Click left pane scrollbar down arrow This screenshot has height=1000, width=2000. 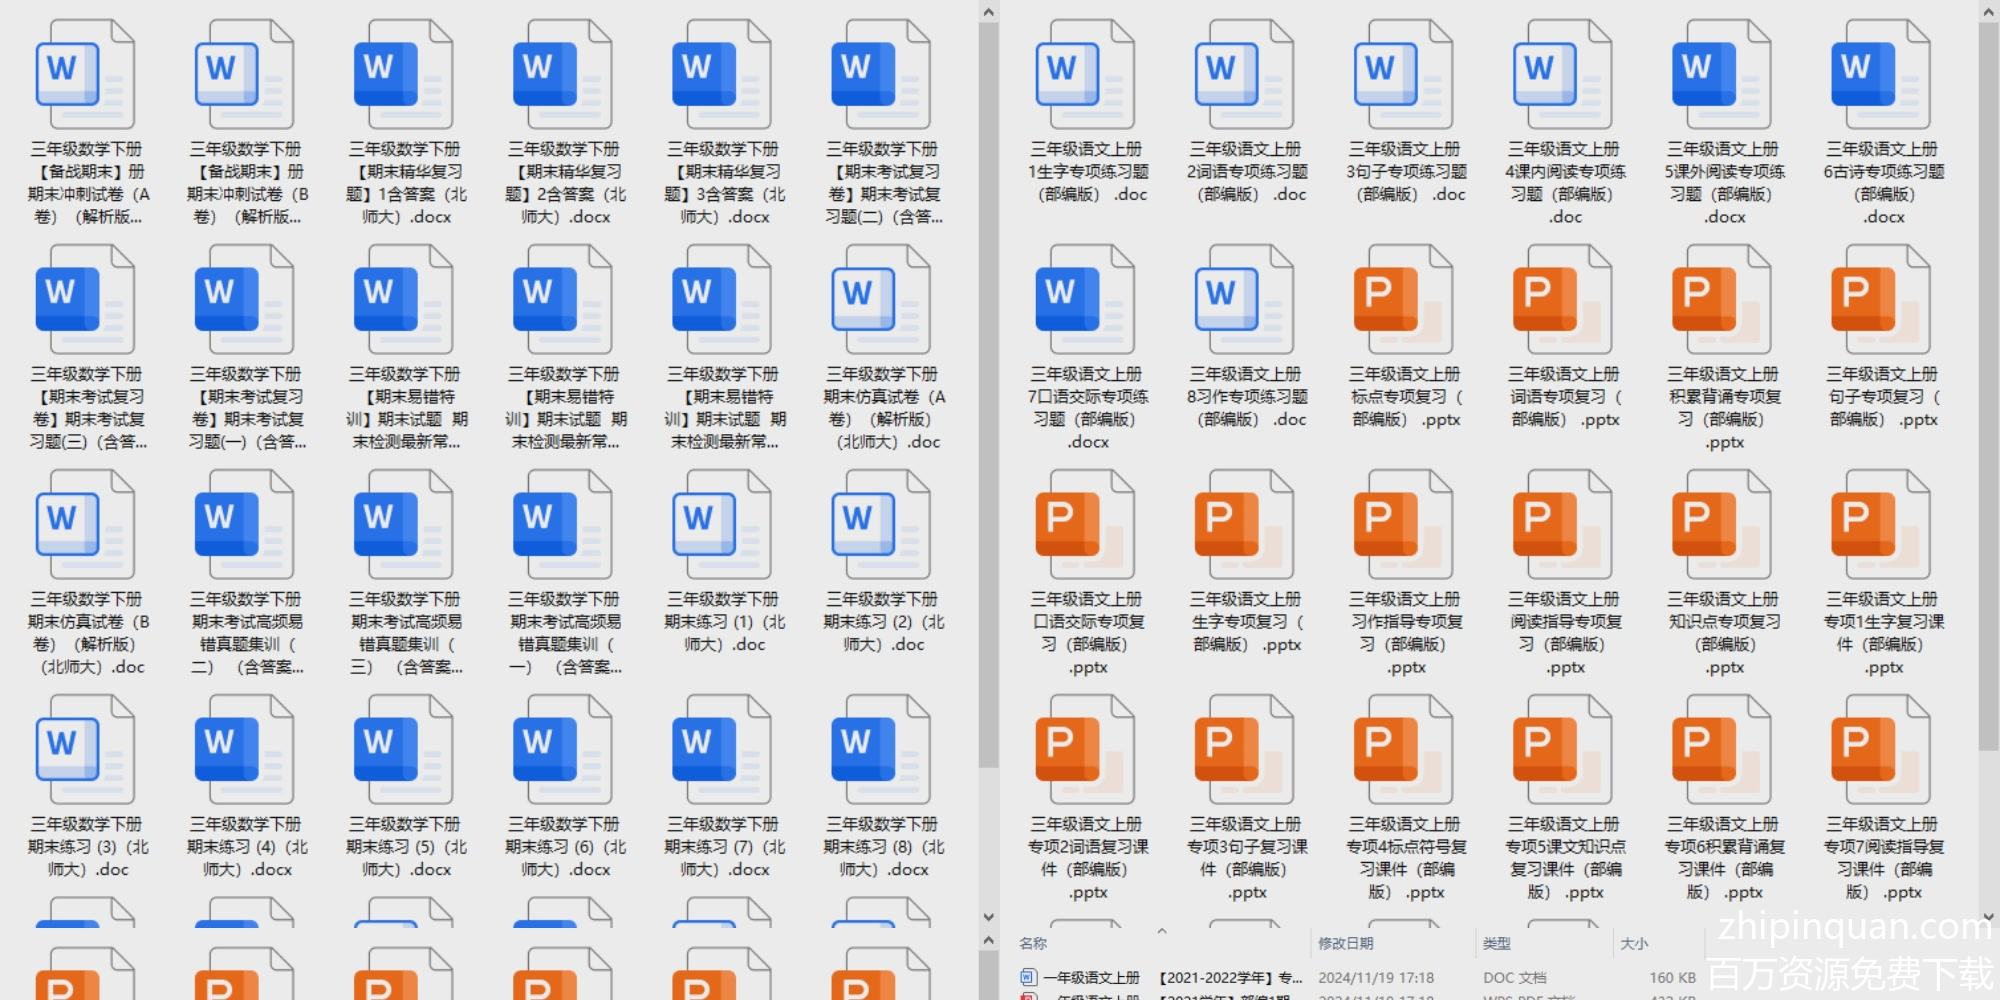pos(988,916)
